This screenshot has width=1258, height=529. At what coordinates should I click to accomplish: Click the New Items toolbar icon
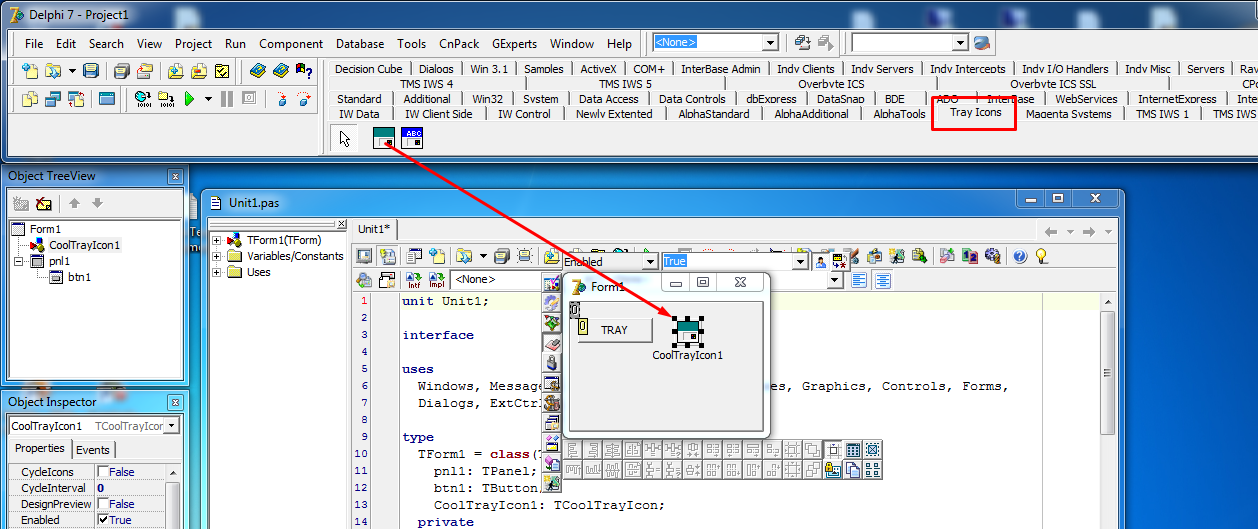30,71
